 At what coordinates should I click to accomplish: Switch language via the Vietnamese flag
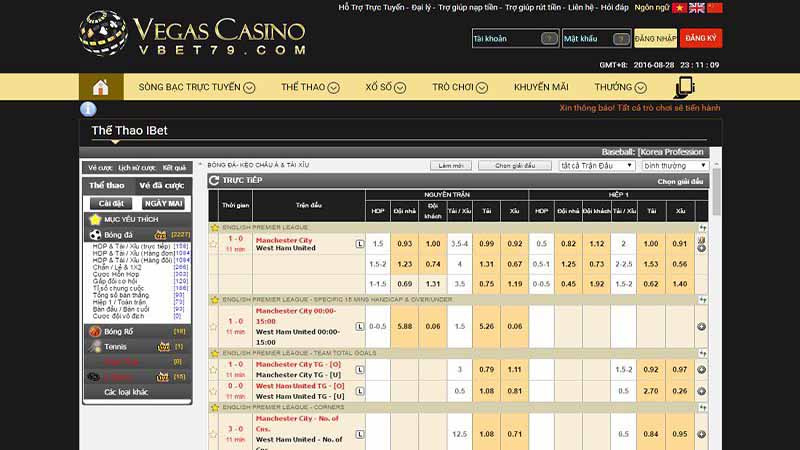pos(679,8)
